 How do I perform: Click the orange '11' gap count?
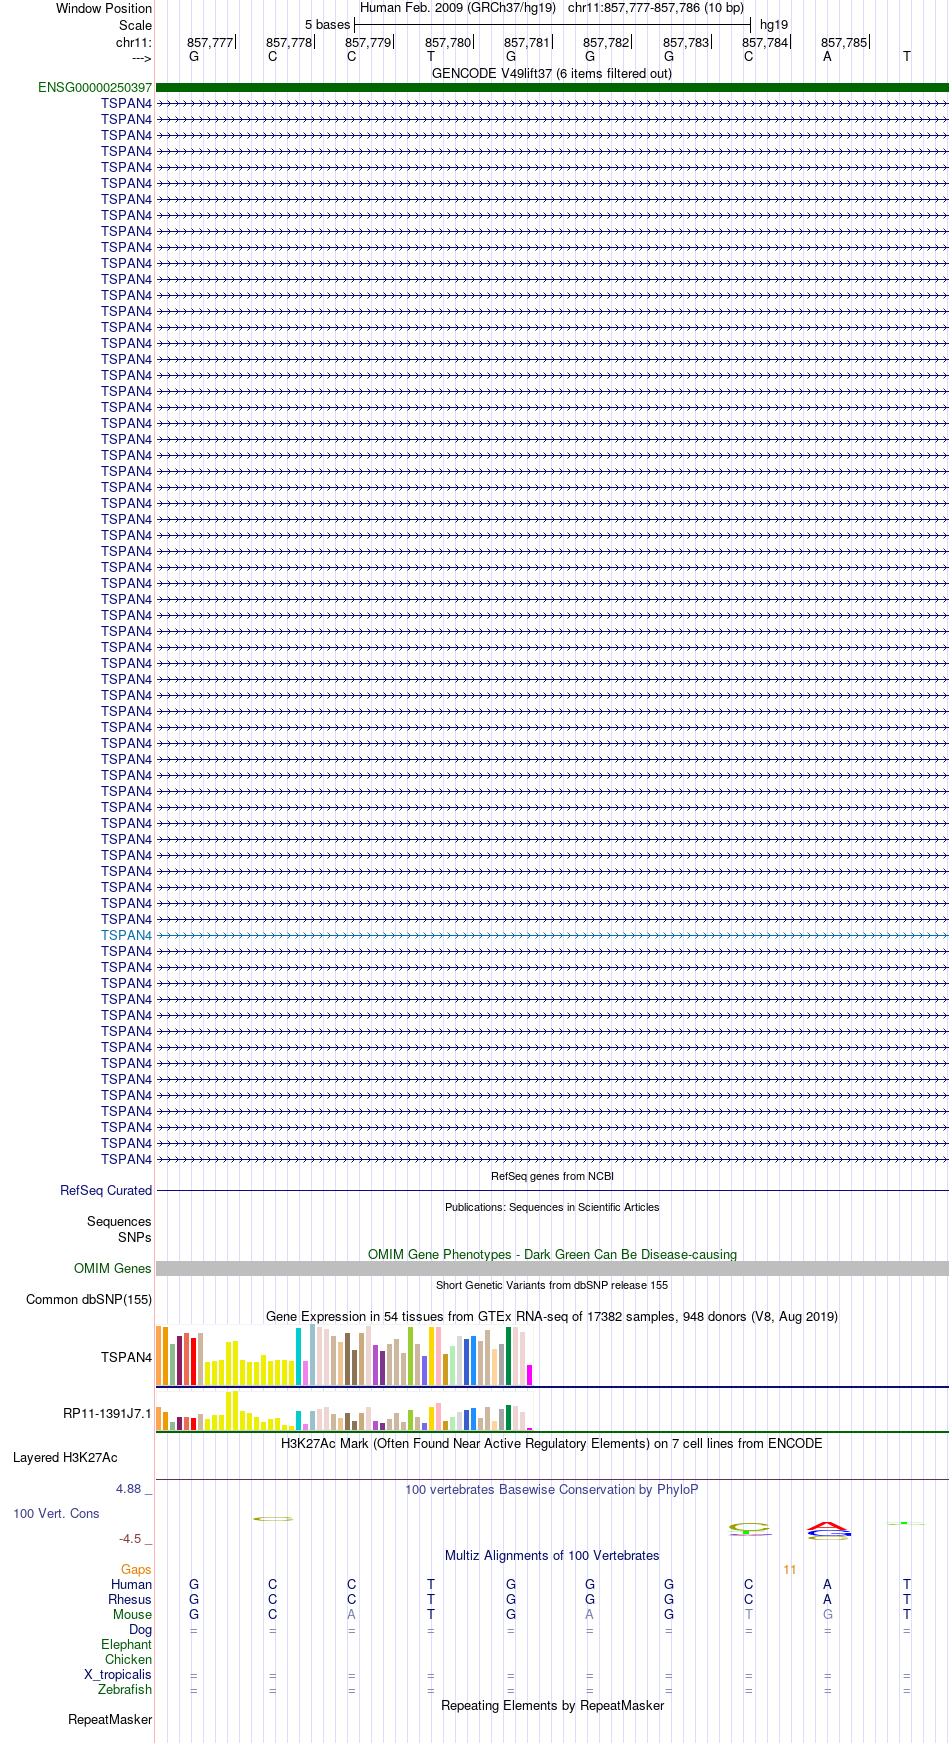point(790,1570)
